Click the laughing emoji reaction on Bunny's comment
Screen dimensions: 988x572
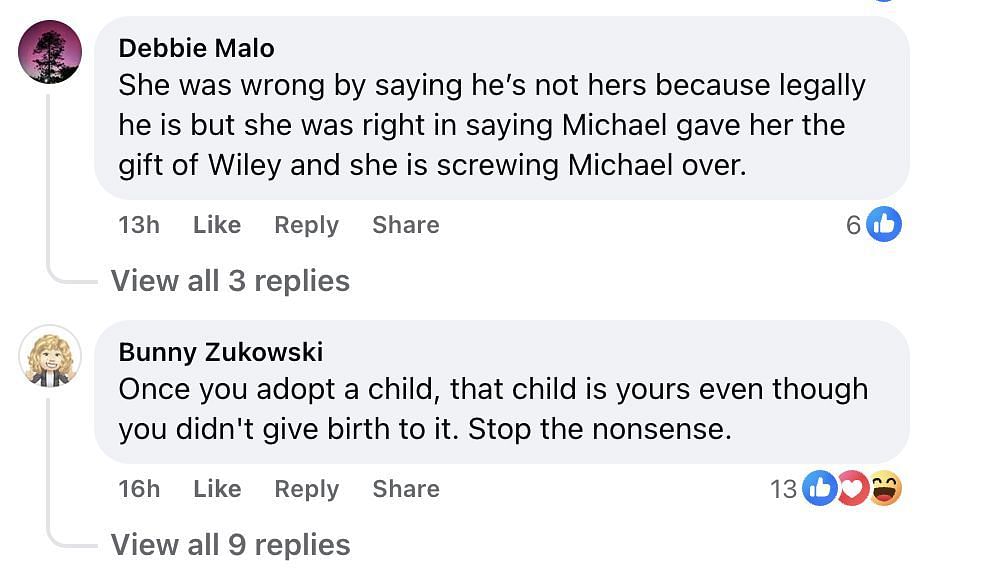(x=885, y=488)
